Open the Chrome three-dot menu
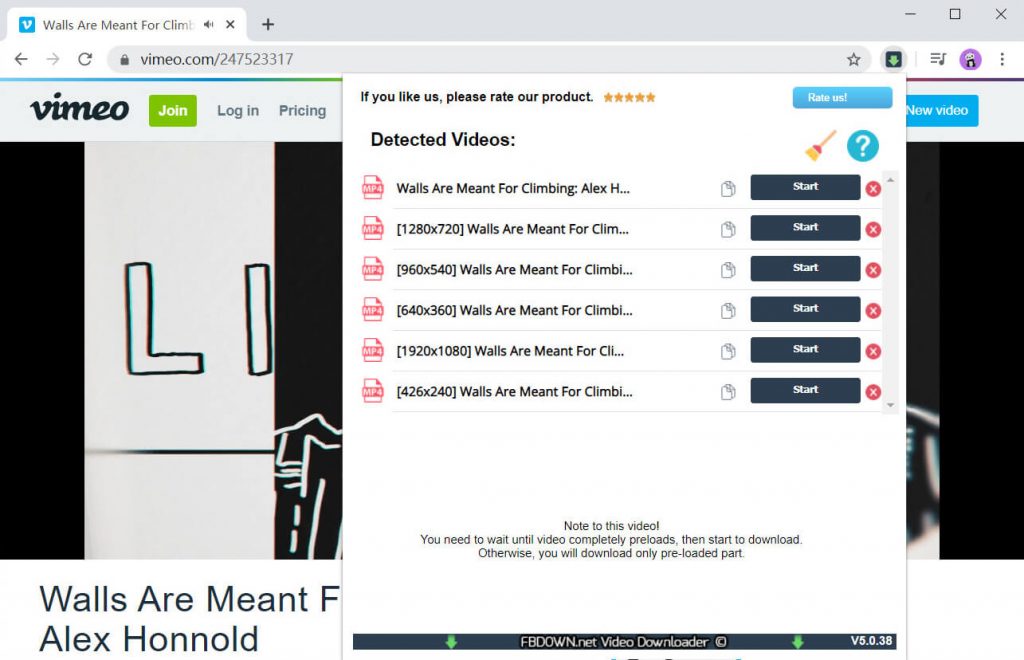This screenshot has height=660, width=1024. coord(1002,59)
